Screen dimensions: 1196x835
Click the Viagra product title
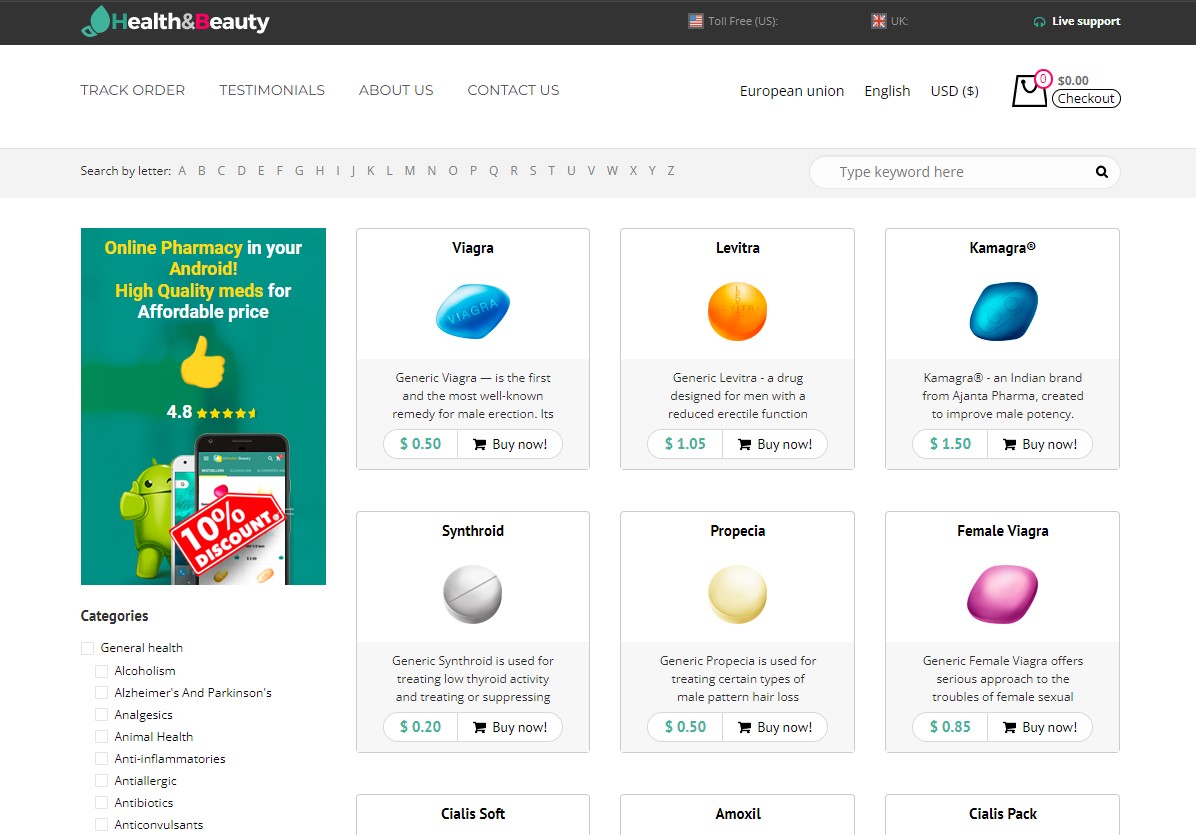click(473, 248)
